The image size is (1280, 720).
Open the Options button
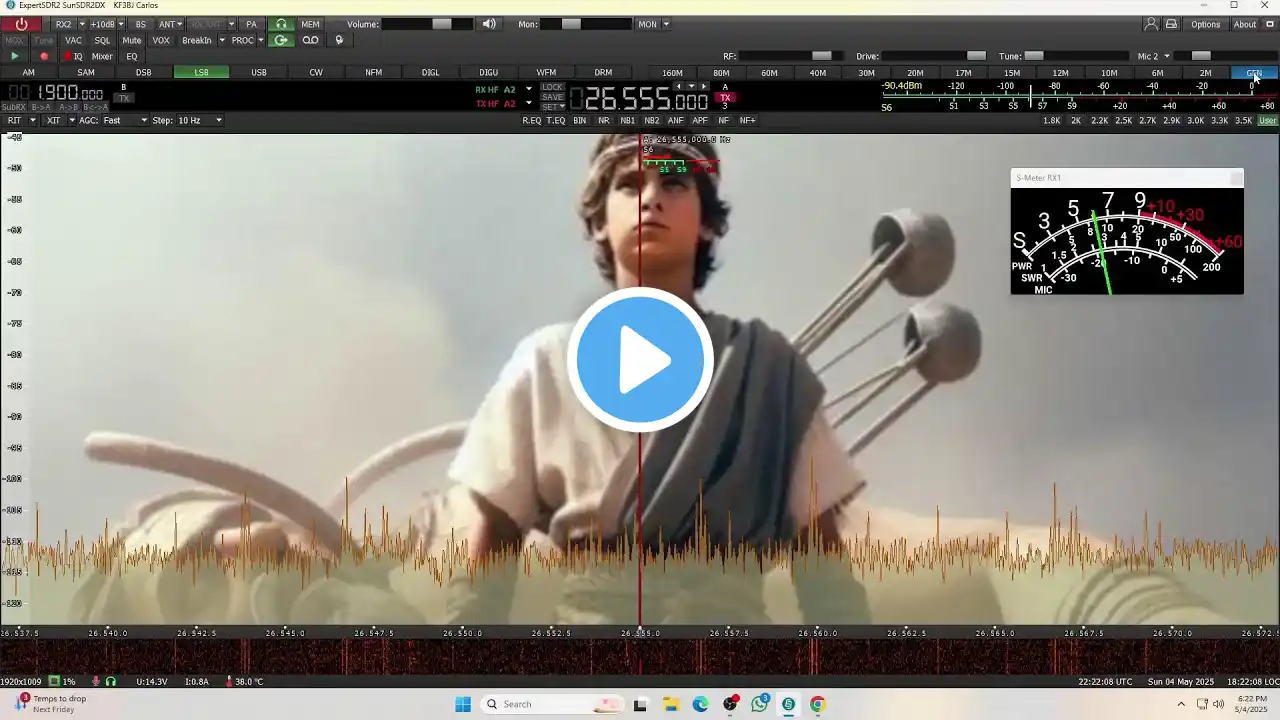[x=1205, y=24]
